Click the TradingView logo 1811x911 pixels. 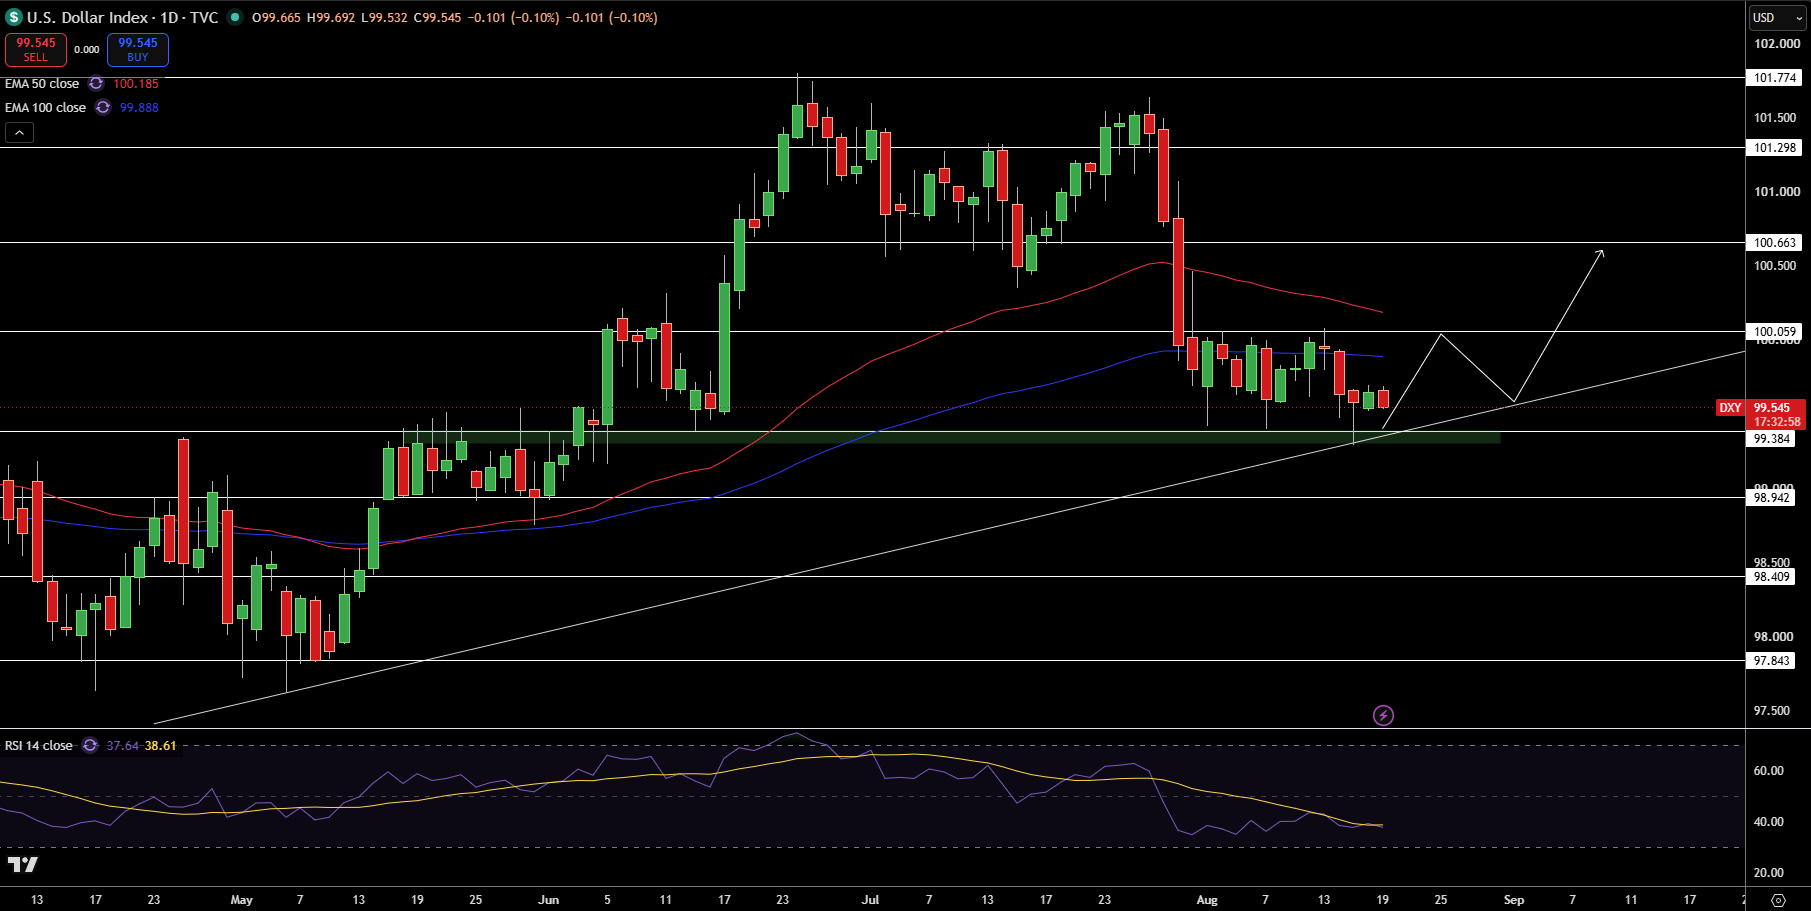point(22,865)
